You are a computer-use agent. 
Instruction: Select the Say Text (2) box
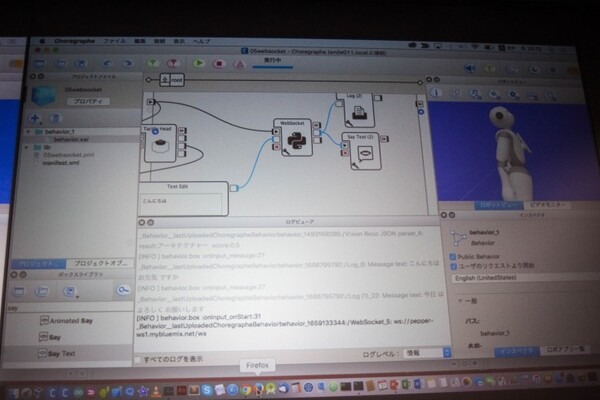[x=365, y=150]
